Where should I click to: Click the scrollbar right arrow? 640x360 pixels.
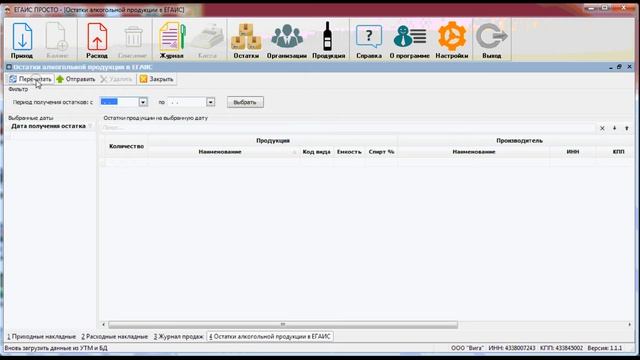[x=629, y=324]
